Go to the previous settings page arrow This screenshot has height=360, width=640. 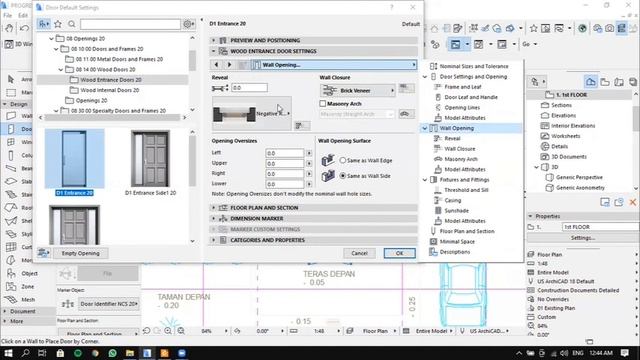216,65
